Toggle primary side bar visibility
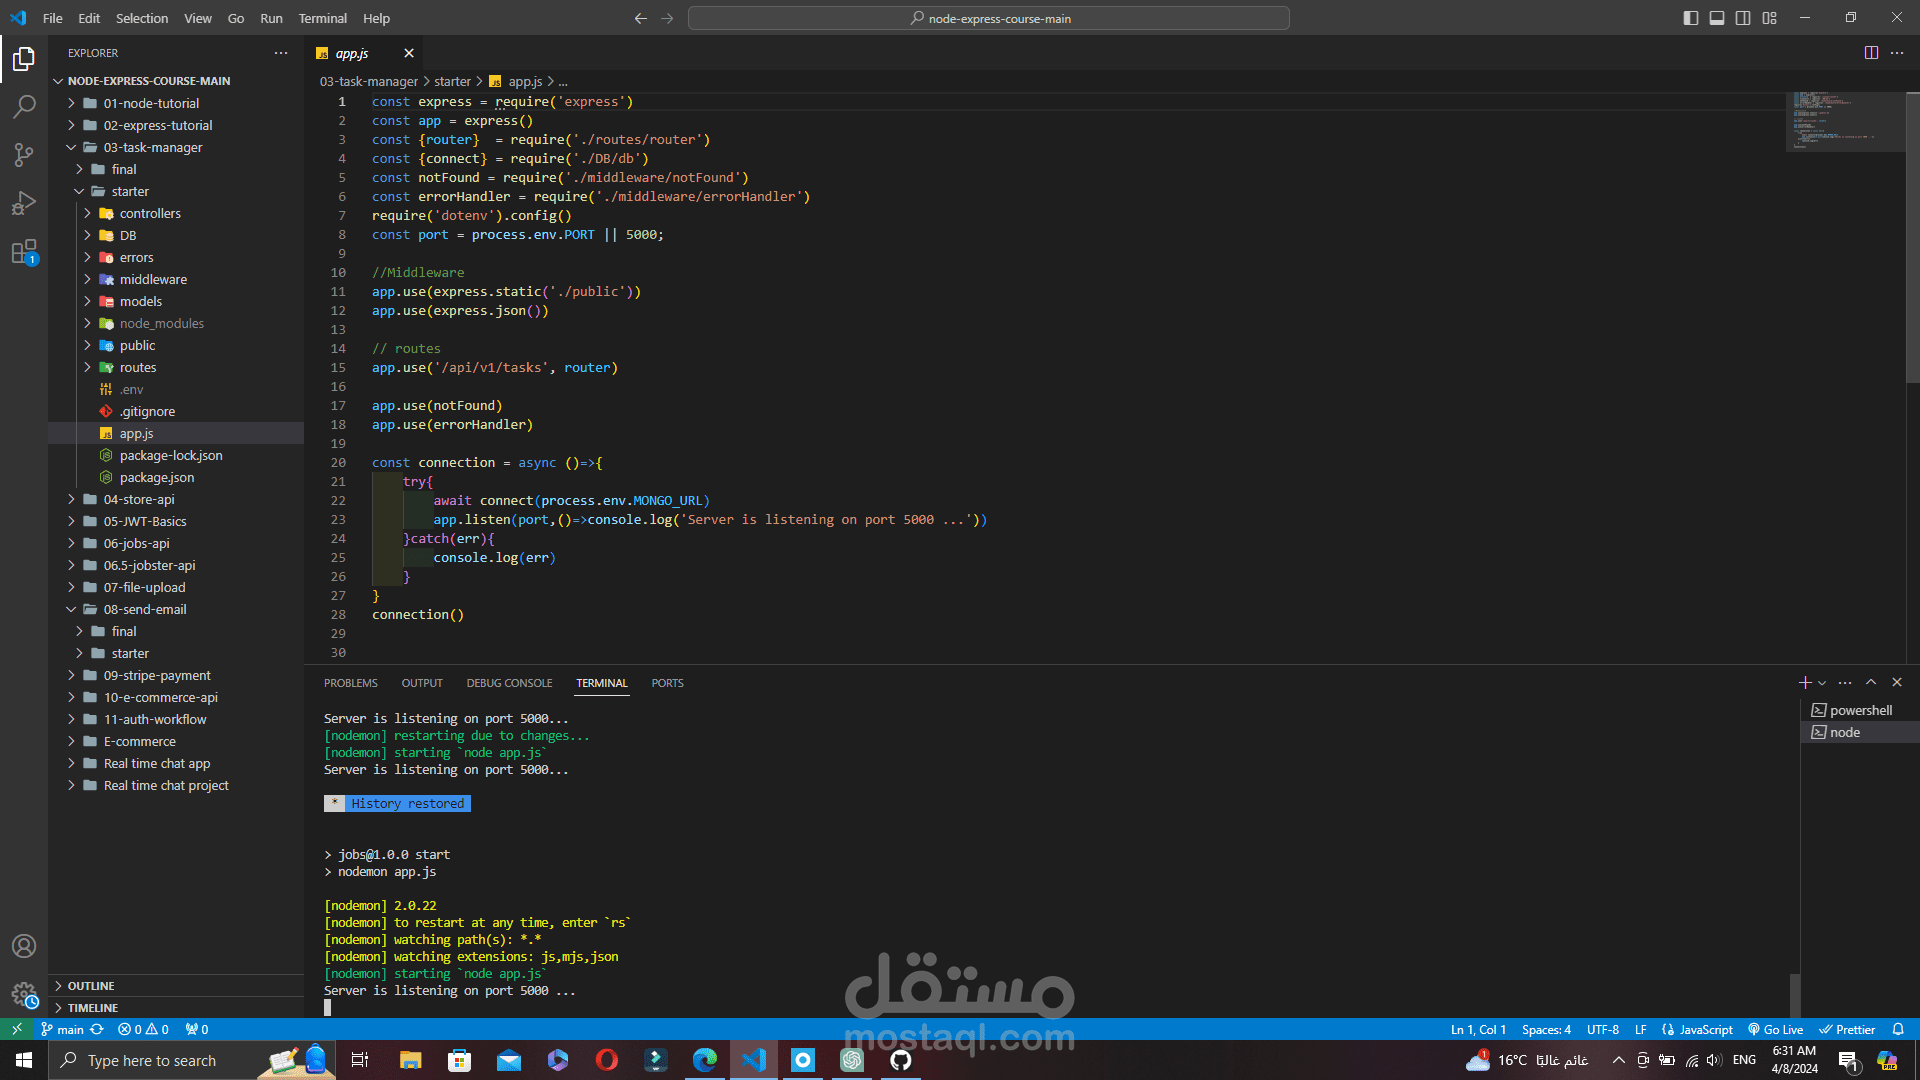Screen dimensions: 1920x1080 1691,18
